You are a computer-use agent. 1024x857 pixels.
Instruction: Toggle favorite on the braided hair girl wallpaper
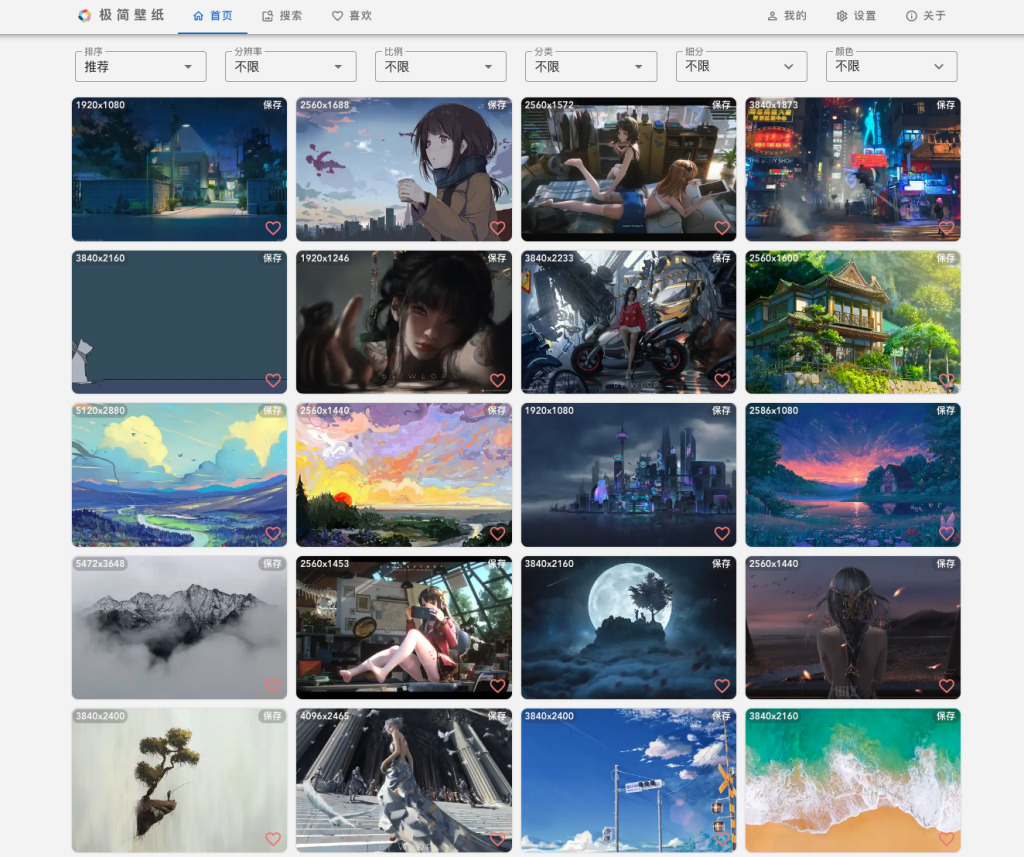click(x=946, y=686)
